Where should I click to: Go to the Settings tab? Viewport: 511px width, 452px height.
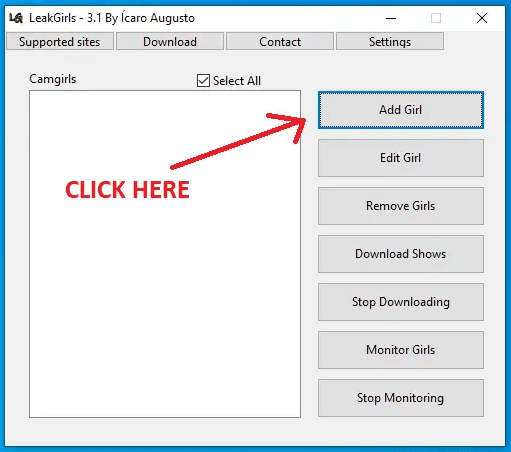390,41
